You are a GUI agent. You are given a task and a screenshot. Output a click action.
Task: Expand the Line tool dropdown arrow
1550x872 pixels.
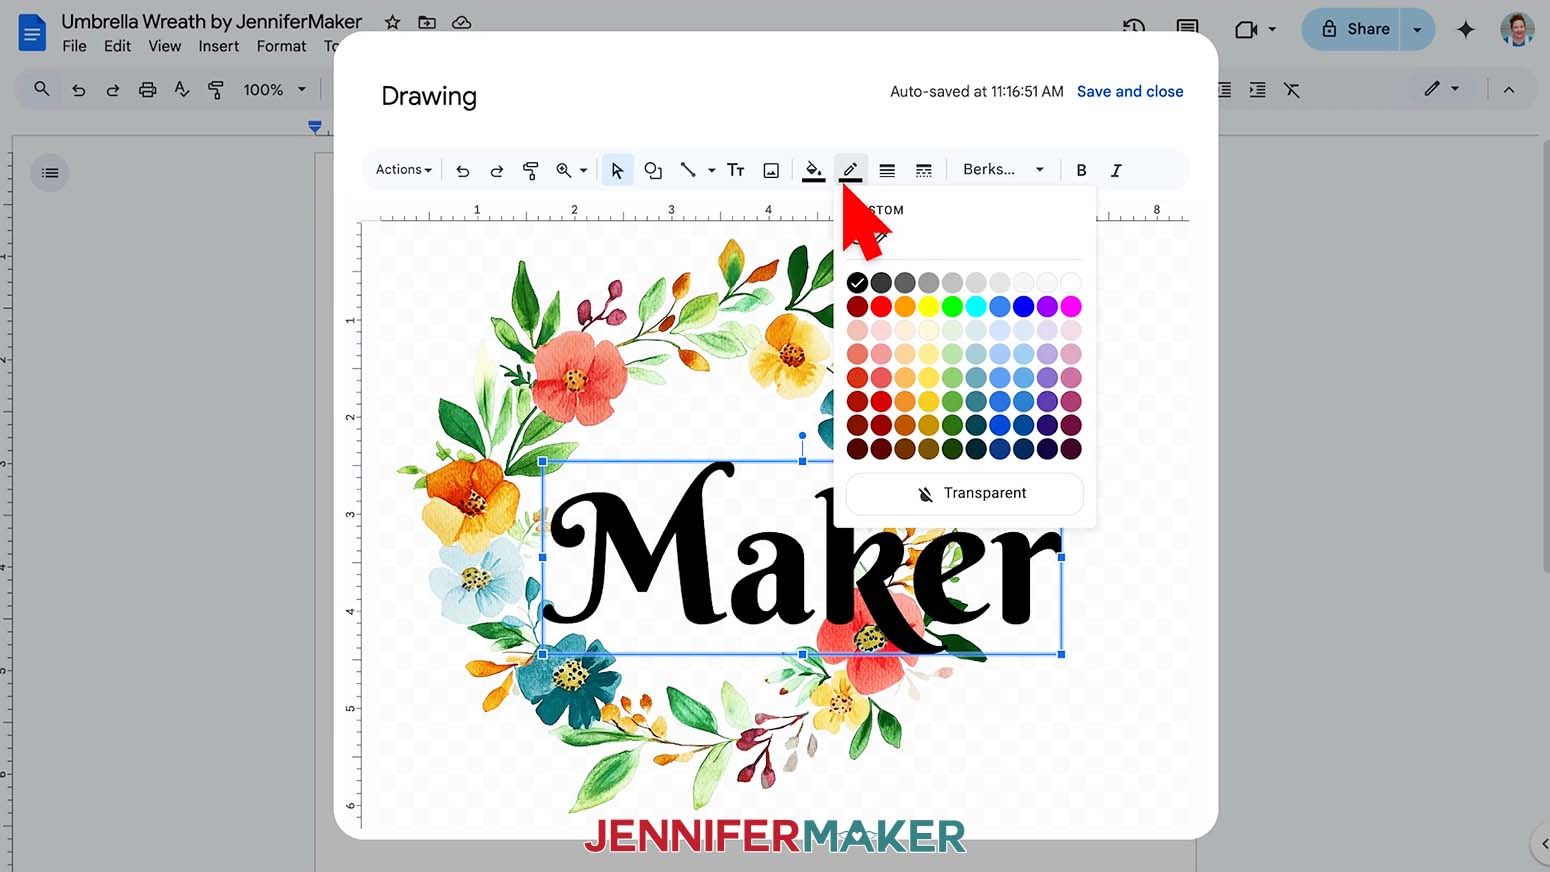click(711, 171)
